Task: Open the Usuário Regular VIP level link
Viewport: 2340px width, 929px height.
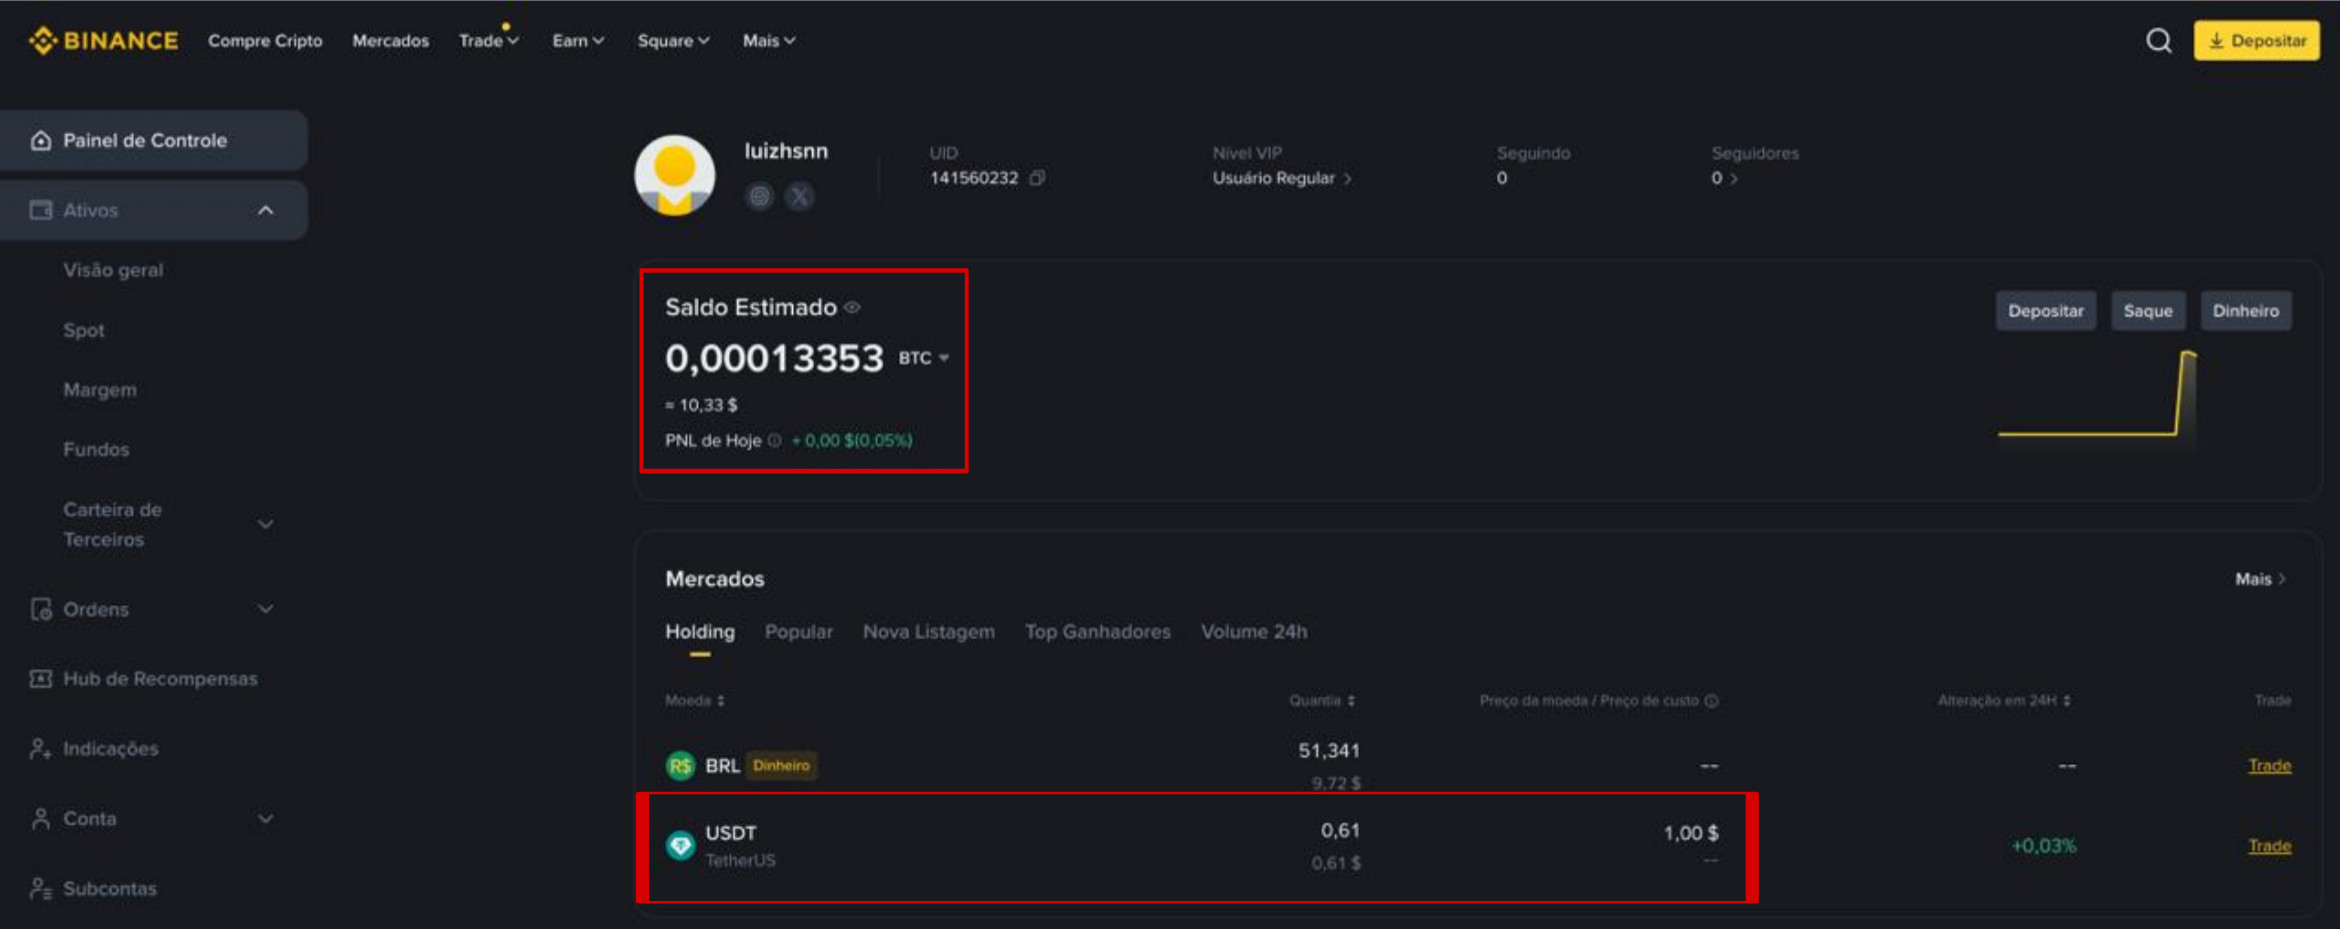Action: pyautogui.click(x=1282, y=178)
